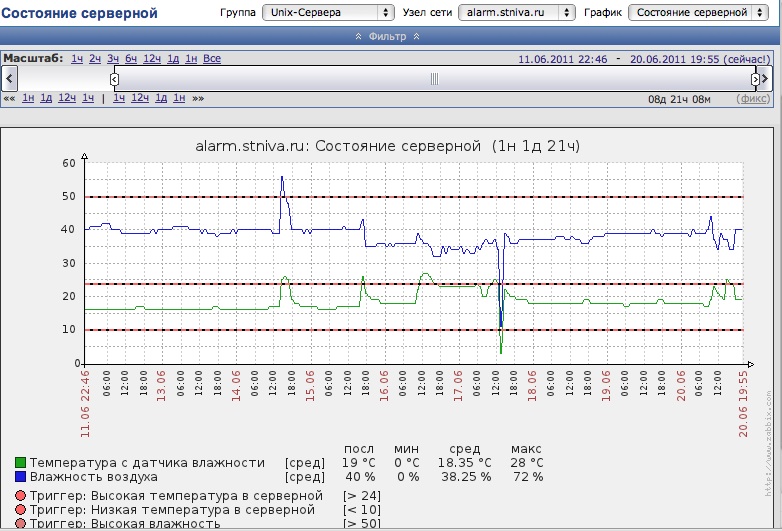The image size is (782, 531).
Task: Click the start date 11.06.2011 22:46
Action: (x=563, y=59)
